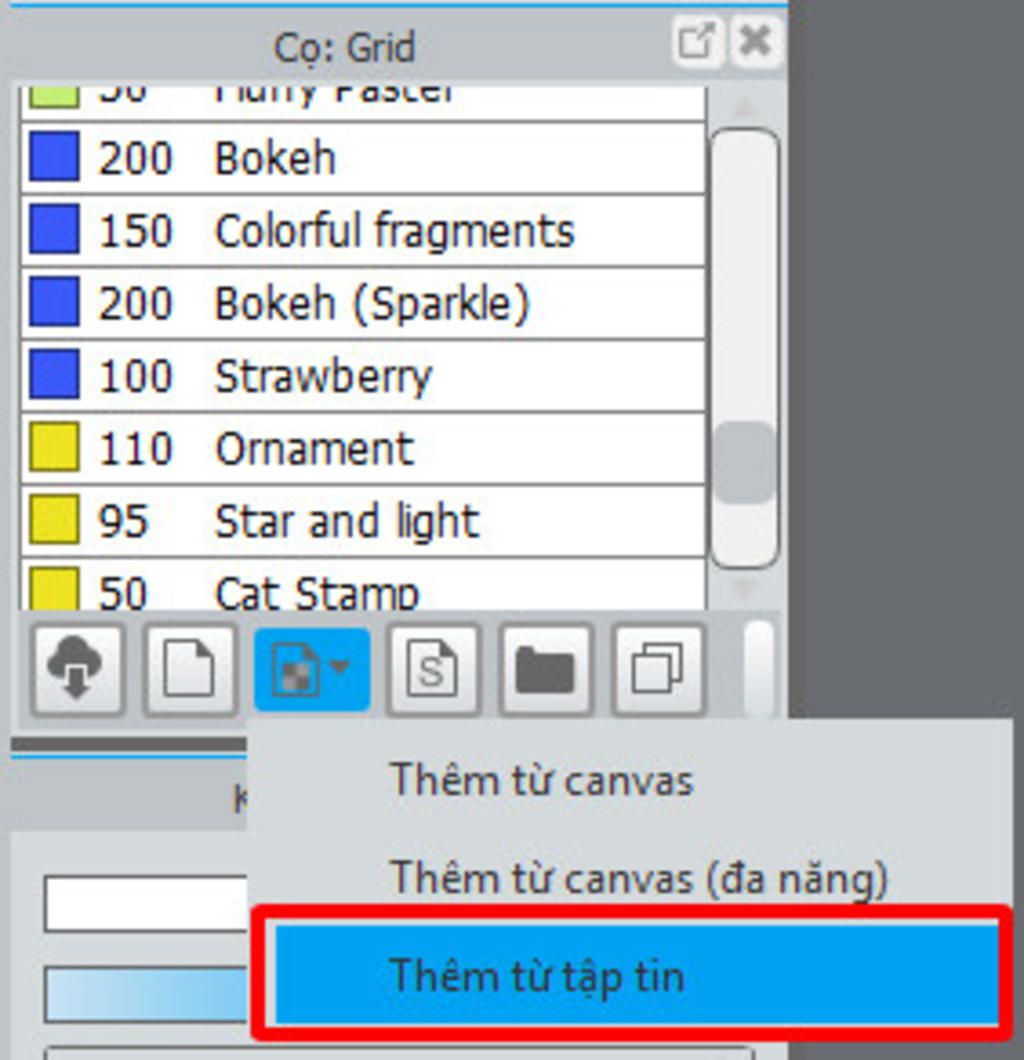Choose the Strawberry brush
1024x1060 pixels.
363,376
